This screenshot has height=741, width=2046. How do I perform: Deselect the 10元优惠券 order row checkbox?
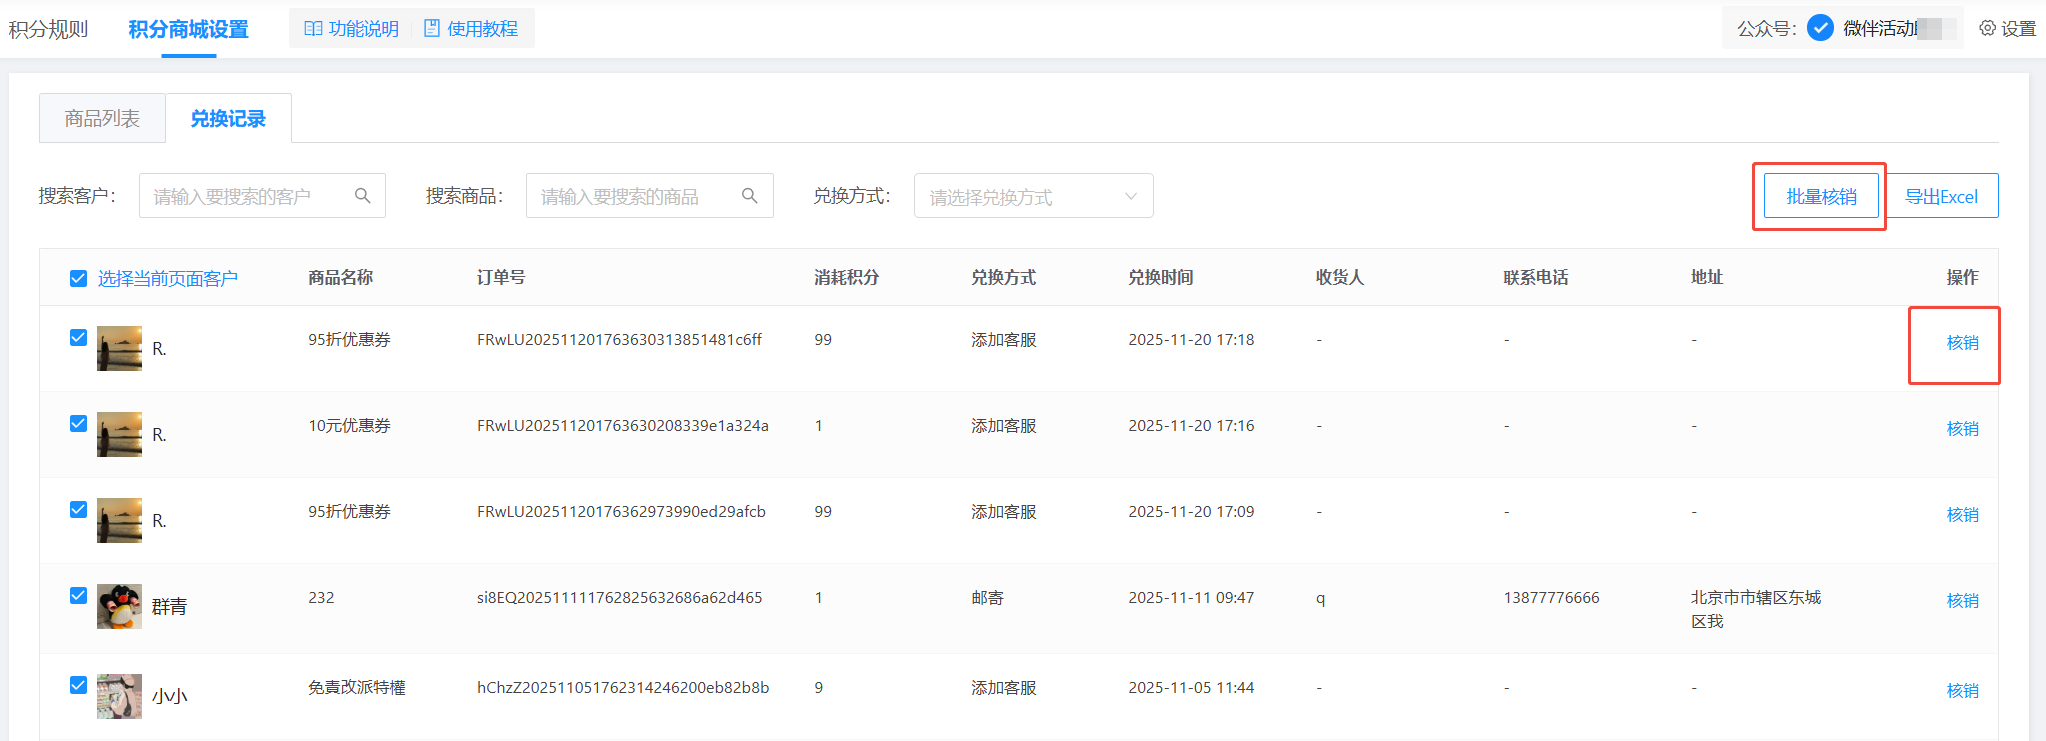78,424
